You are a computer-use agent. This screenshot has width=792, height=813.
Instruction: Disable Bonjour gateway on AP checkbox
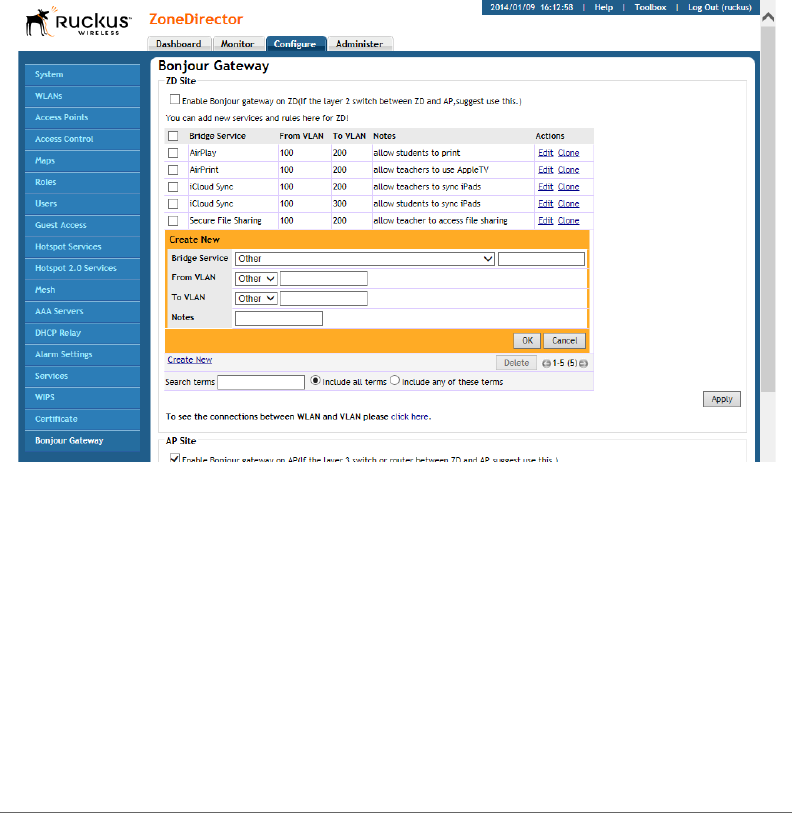[175, 458]
